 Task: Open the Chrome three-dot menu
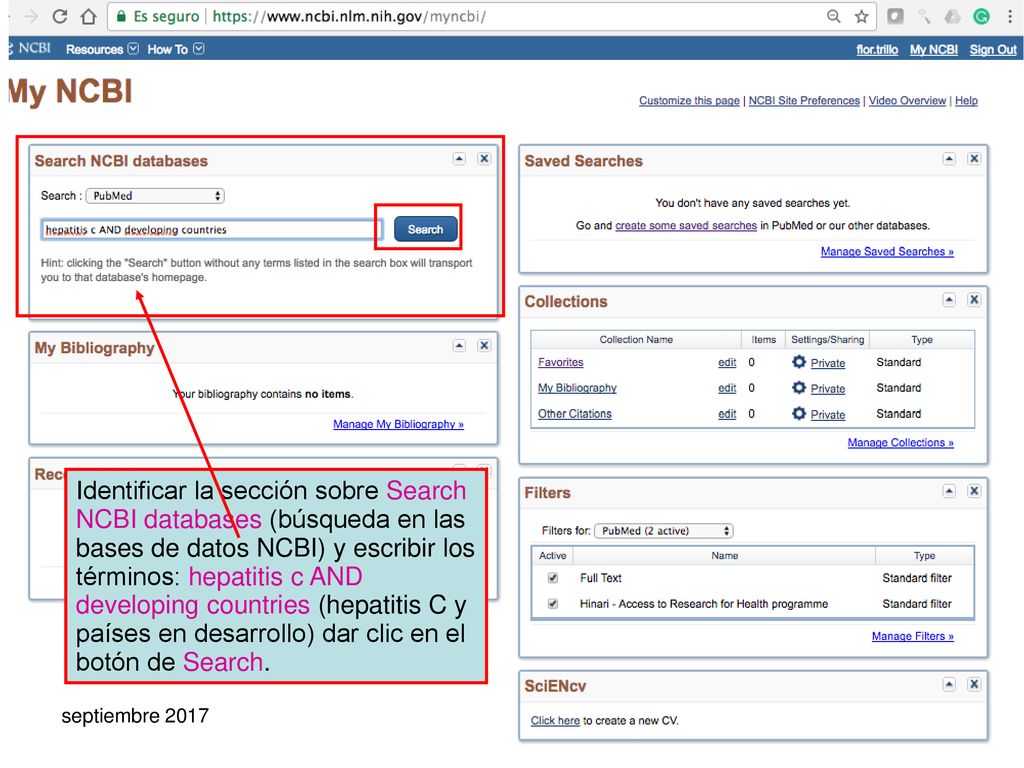(x=1010, y=16)
